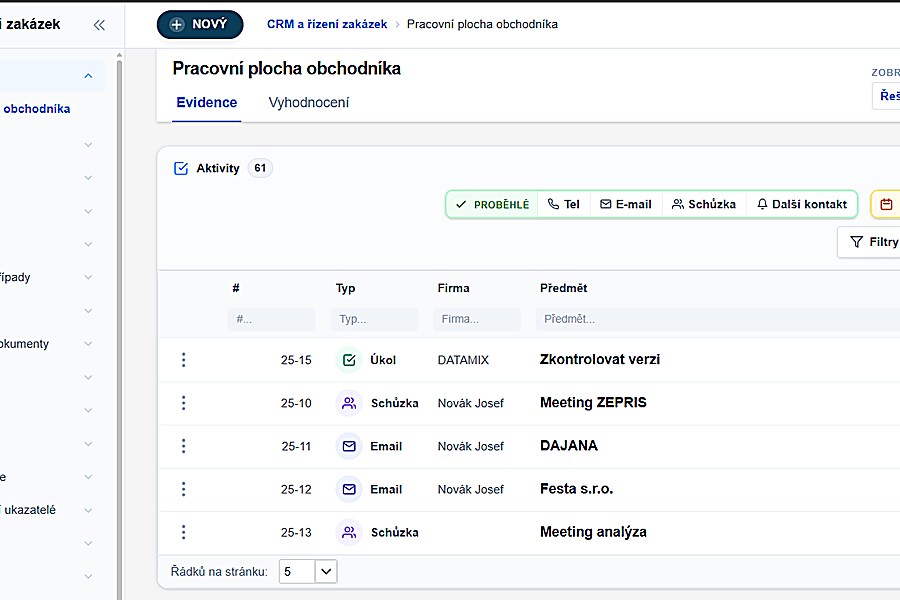Focus the Firma filter input
This screenshot has height=600, width=900.
pyautogui.click(x=477, y=319)
